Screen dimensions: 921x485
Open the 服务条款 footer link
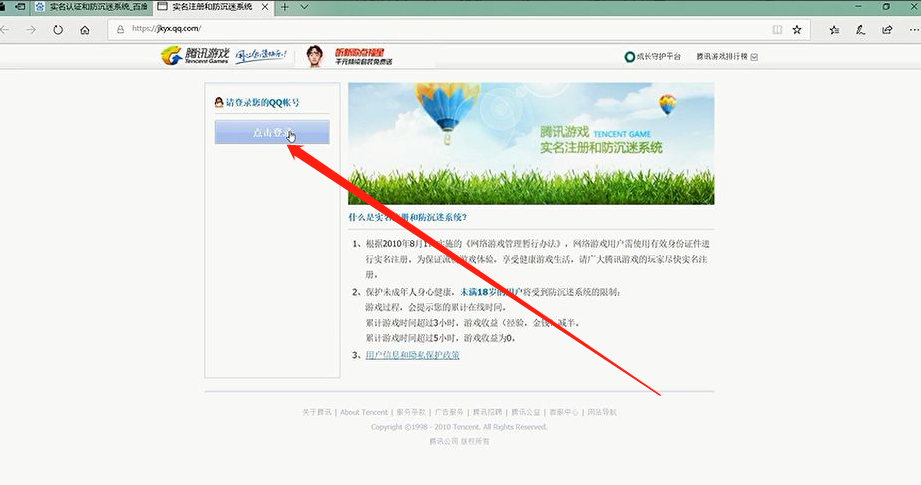point(411,412)
